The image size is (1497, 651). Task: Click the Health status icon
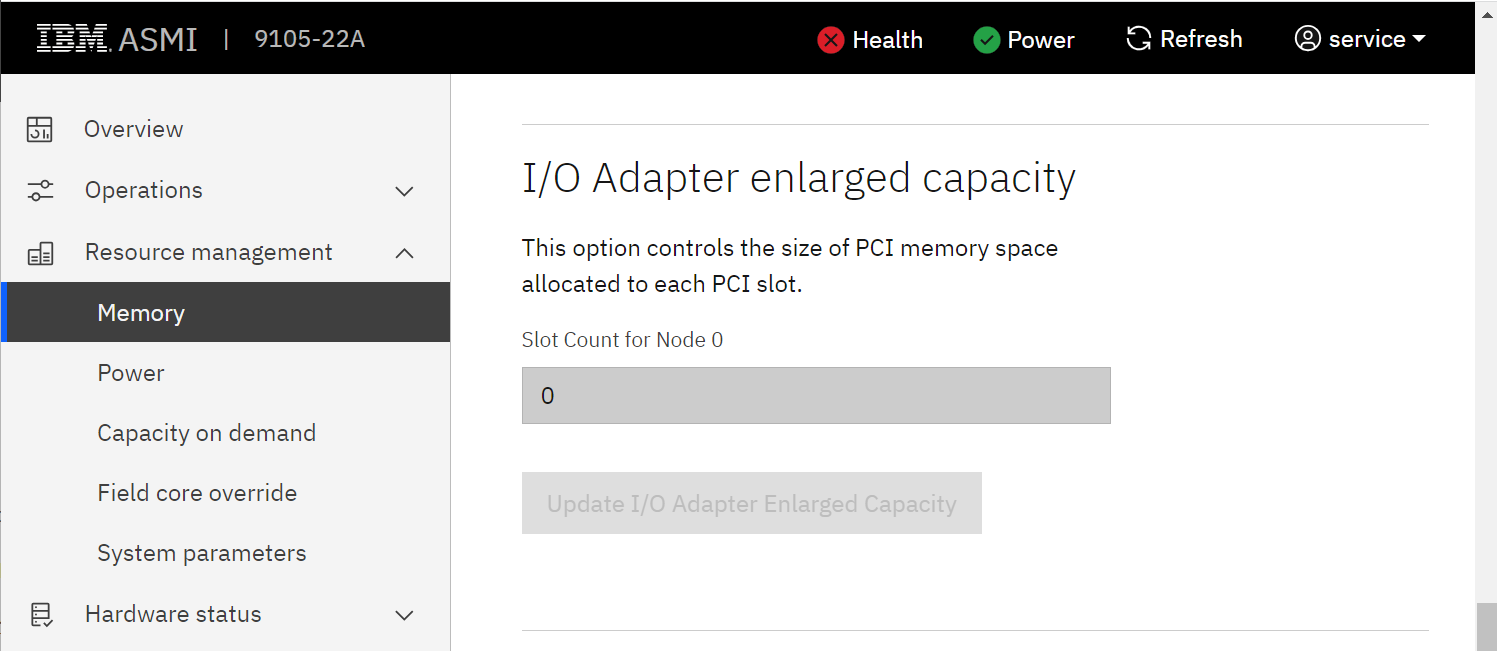(831, 40)
